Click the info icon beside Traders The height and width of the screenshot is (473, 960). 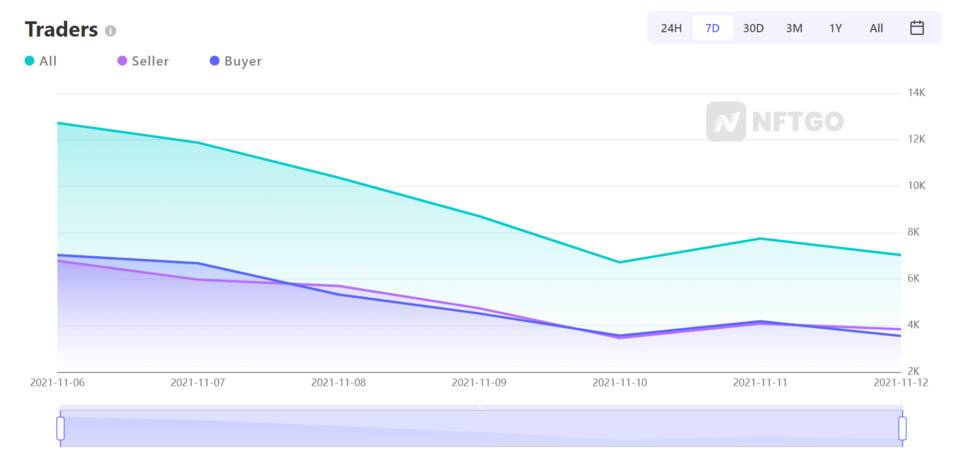click(110, 31)
